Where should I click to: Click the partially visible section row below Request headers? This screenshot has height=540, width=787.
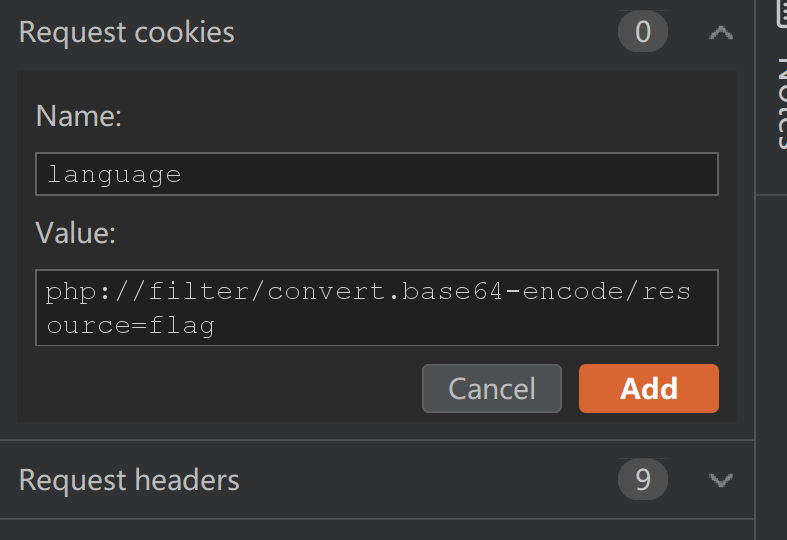click(377, 530)
